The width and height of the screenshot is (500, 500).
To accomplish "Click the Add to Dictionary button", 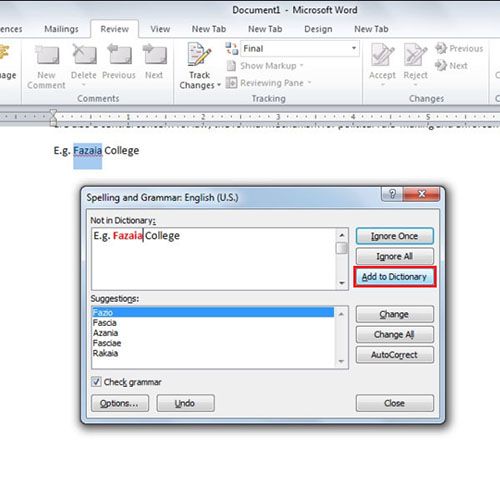I will click(x=395, y=277).
